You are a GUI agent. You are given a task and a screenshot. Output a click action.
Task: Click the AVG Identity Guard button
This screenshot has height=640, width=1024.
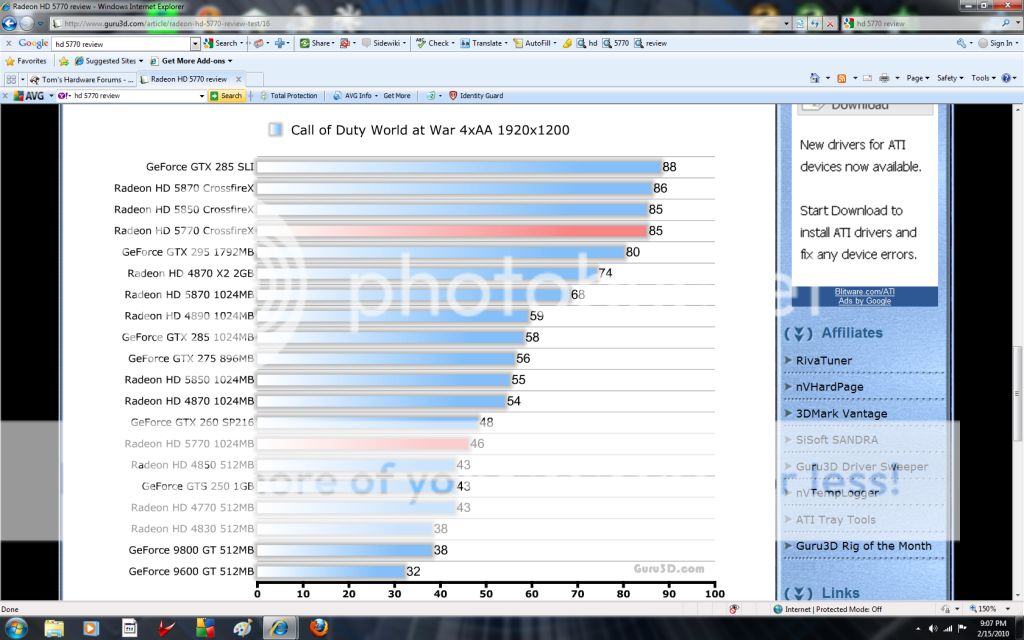pos(476,95)
